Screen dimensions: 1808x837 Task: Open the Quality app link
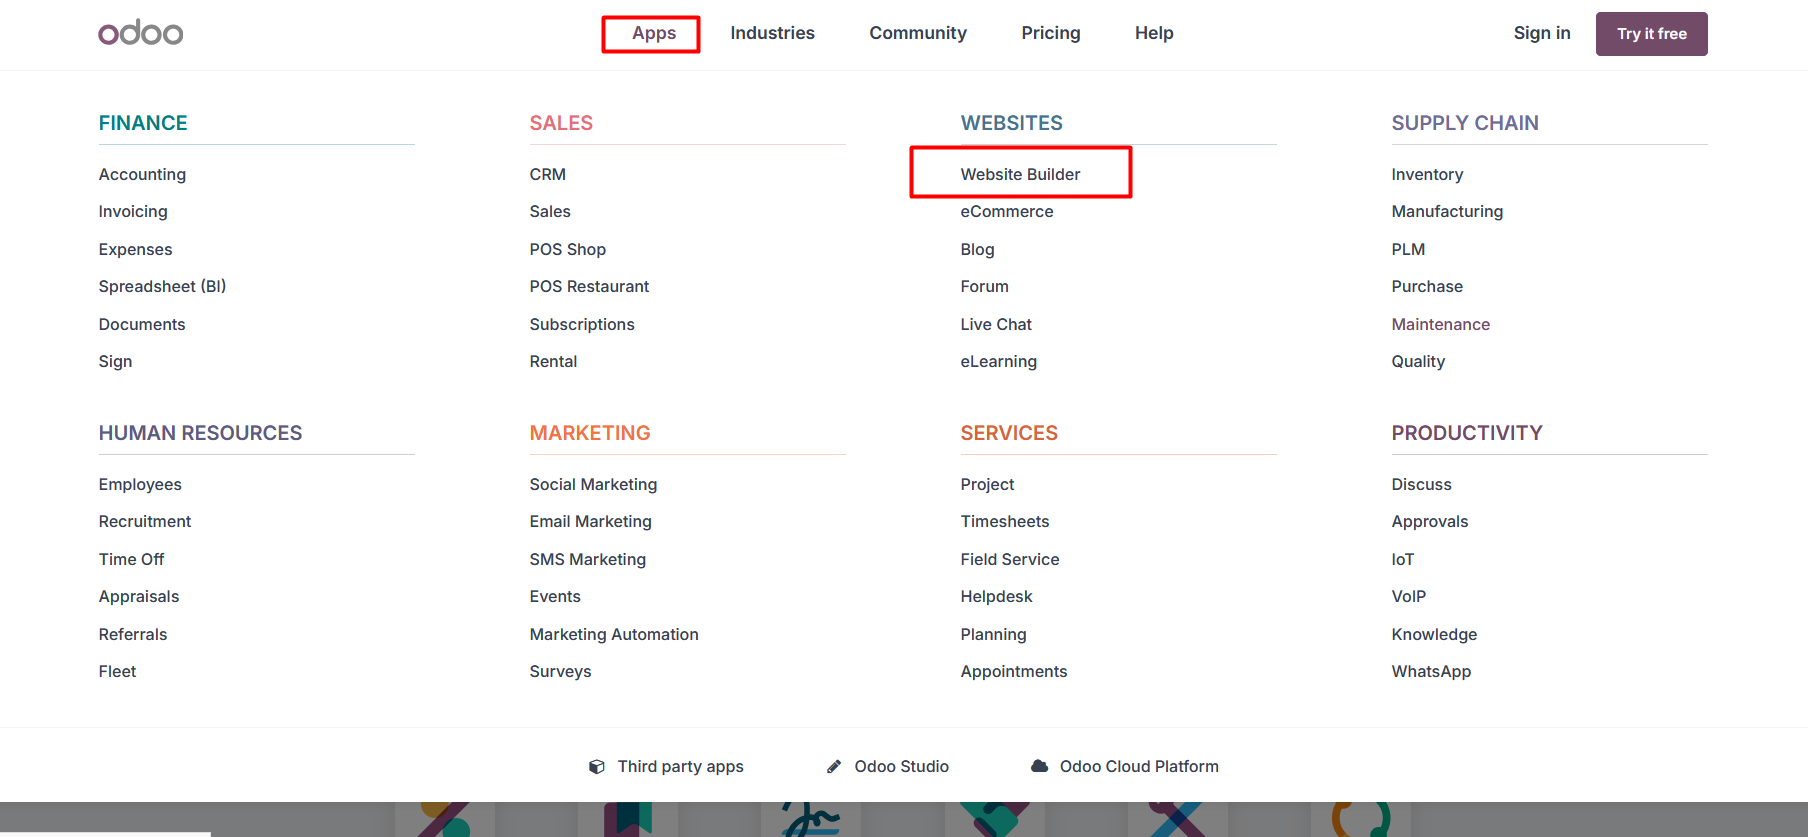pos(1418,362)
